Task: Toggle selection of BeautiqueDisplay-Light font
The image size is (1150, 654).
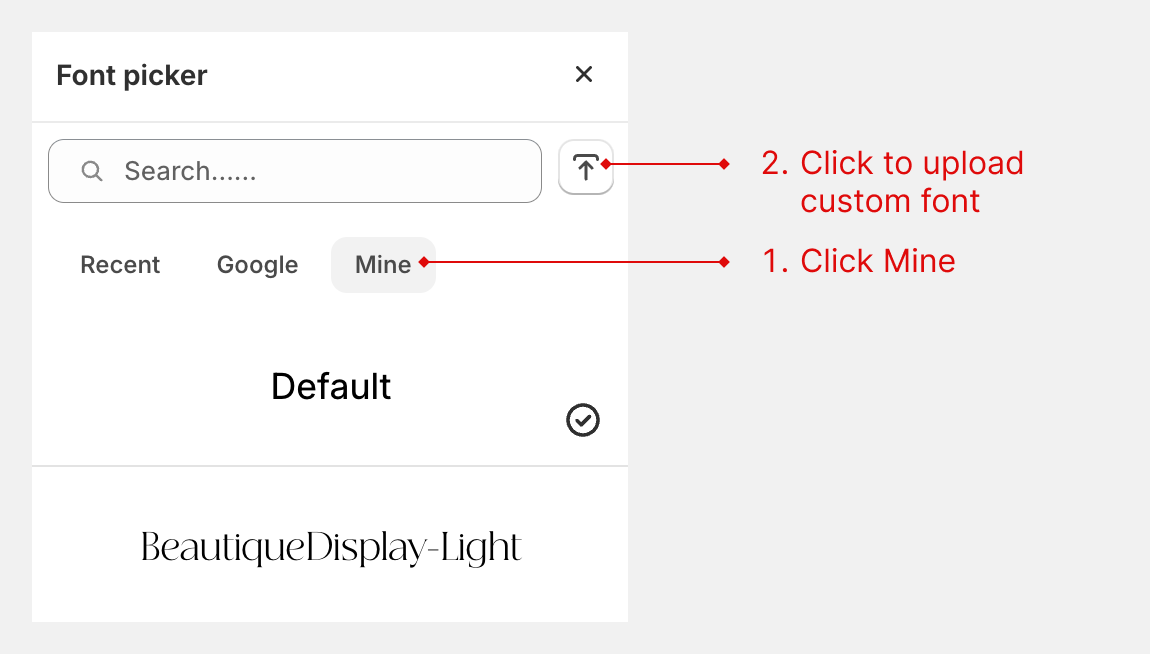Action: coord(330,545)
